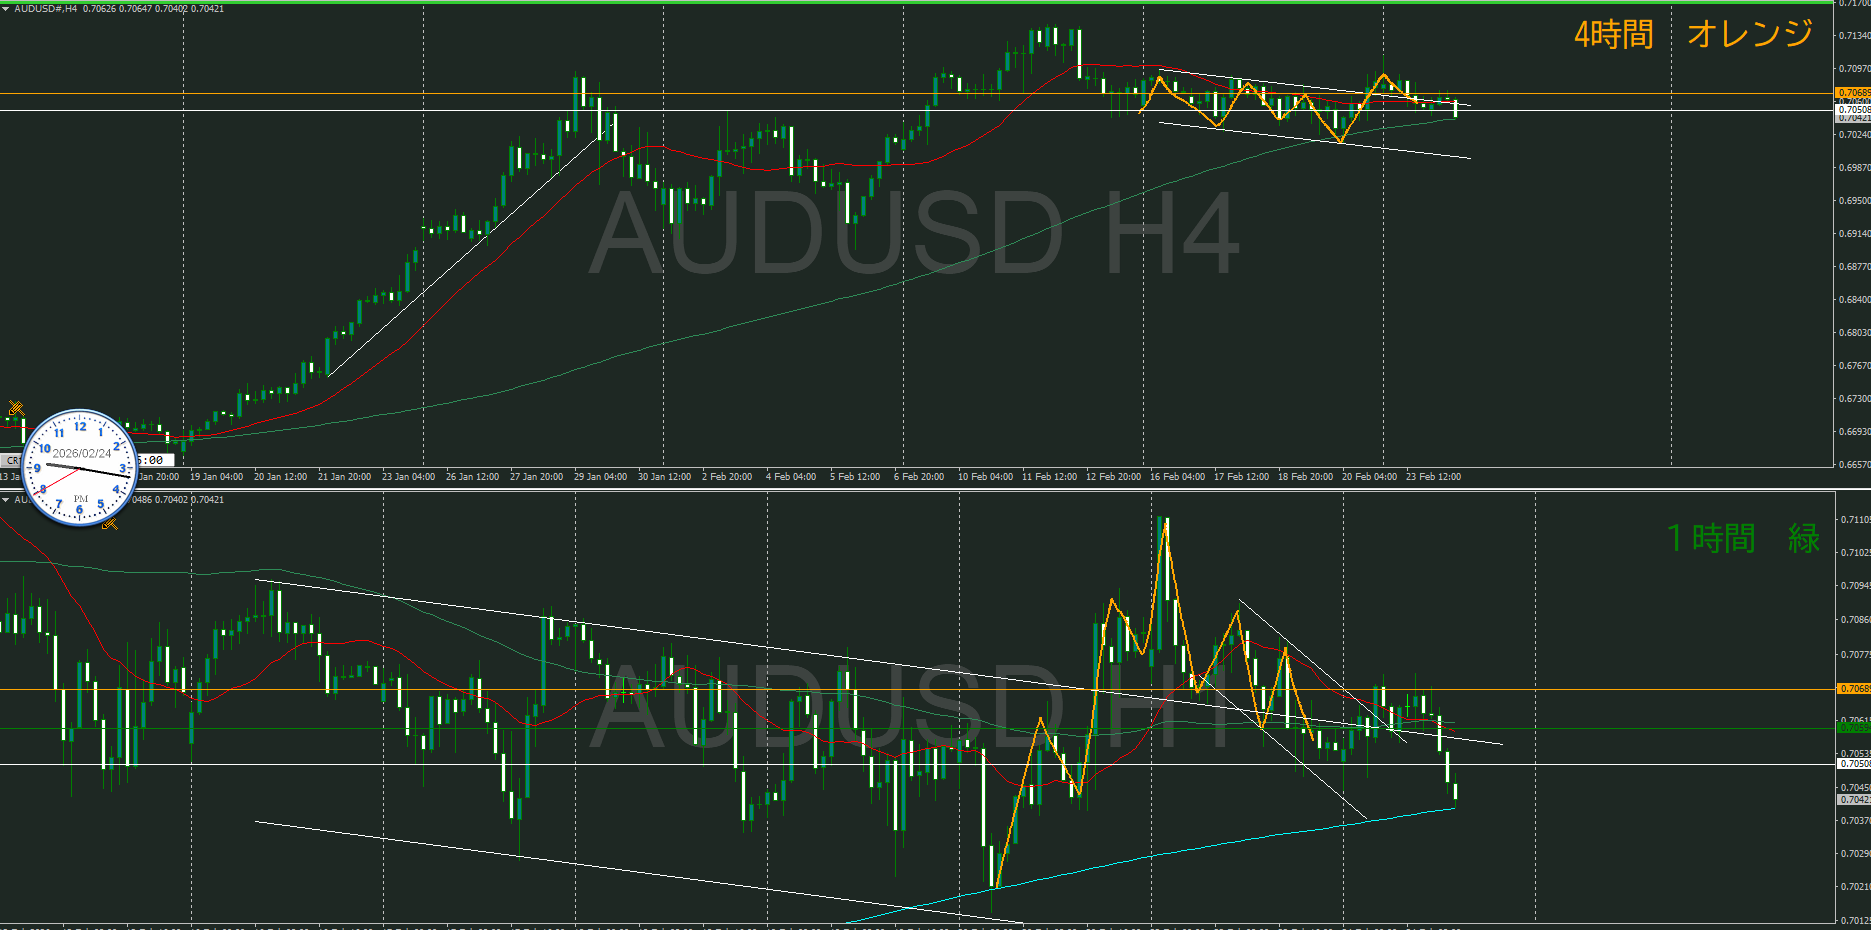Click the AUDUSD H4 watermark text

point(913,235)
